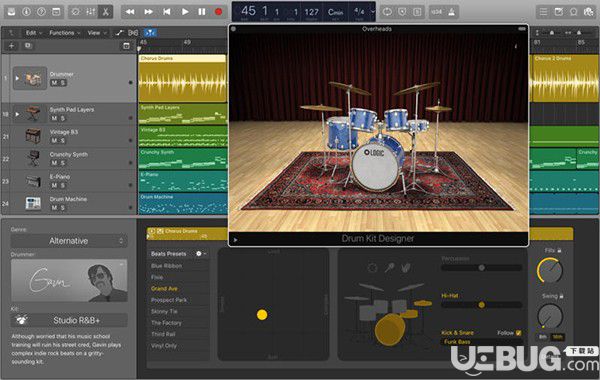This screenshot has height=380, width=600.
Task: Open the Inspector info button
Action: tap(26, 12)
